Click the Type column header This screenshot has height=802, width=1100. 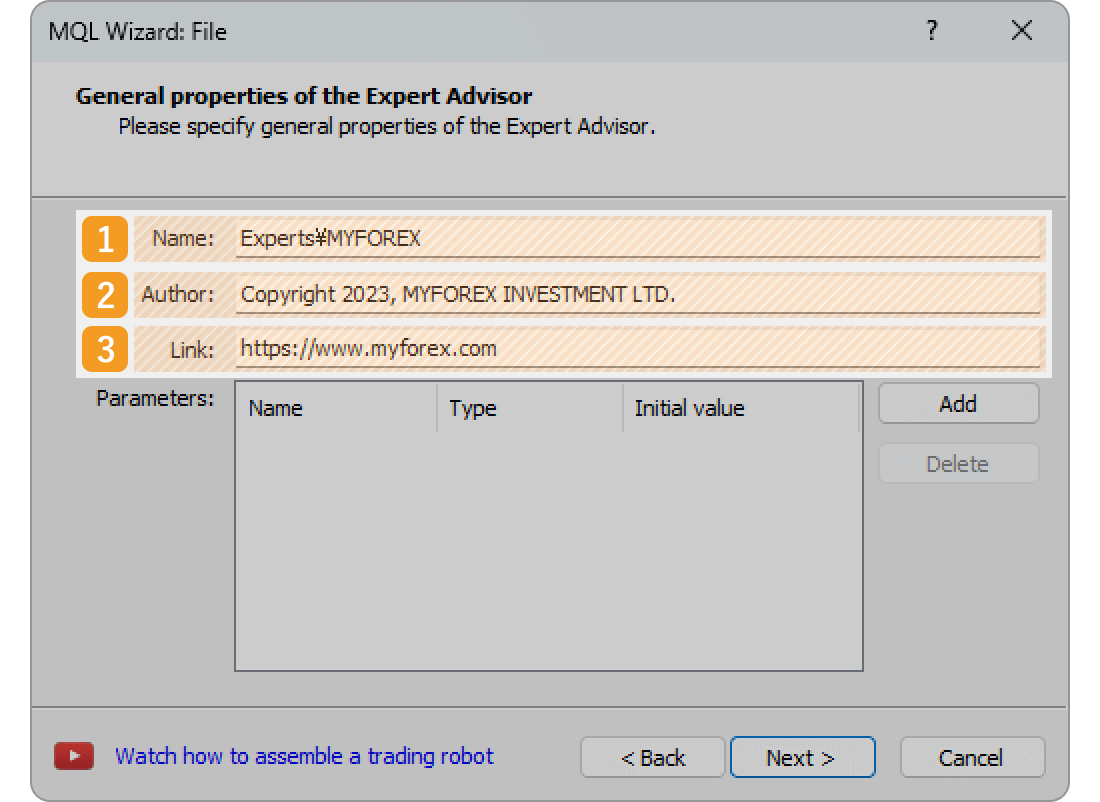tap(471, 408)
